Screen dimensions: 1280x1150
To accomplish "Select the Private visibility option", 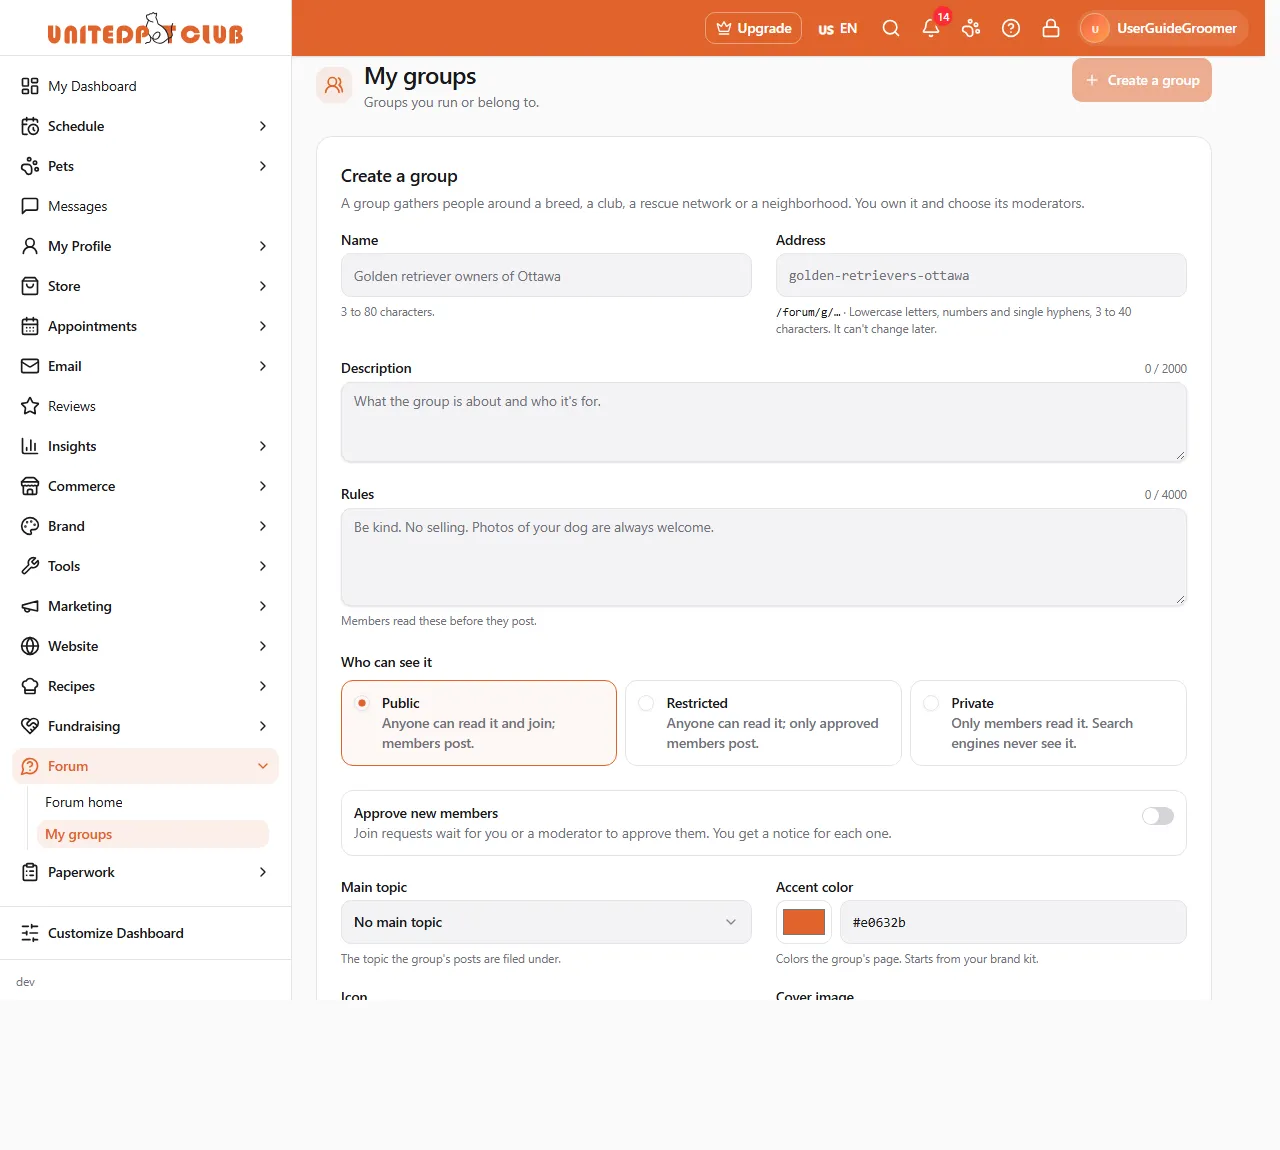I will [1048, 723].
